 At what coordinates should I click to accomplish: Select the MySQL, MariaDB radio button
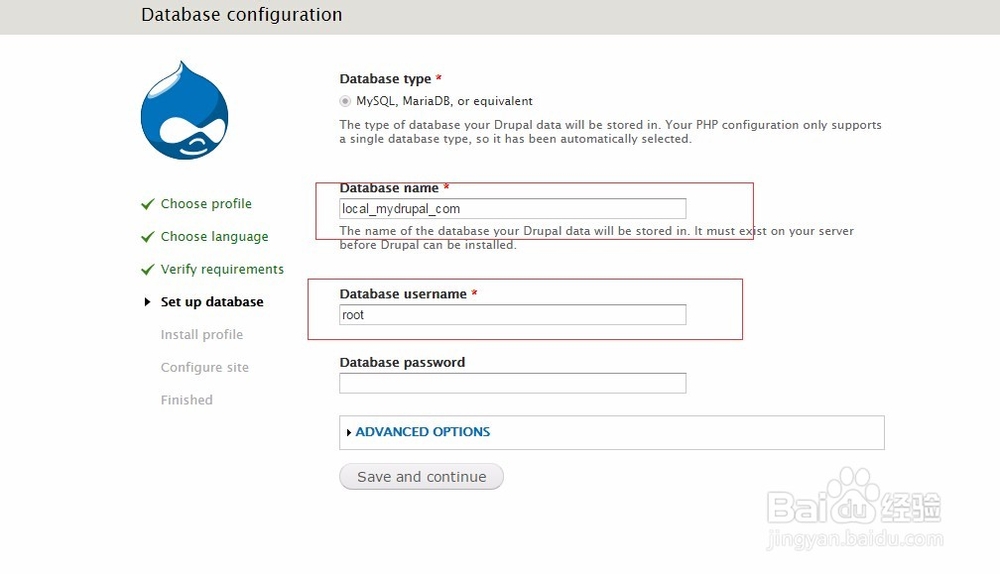pos(345,101)
